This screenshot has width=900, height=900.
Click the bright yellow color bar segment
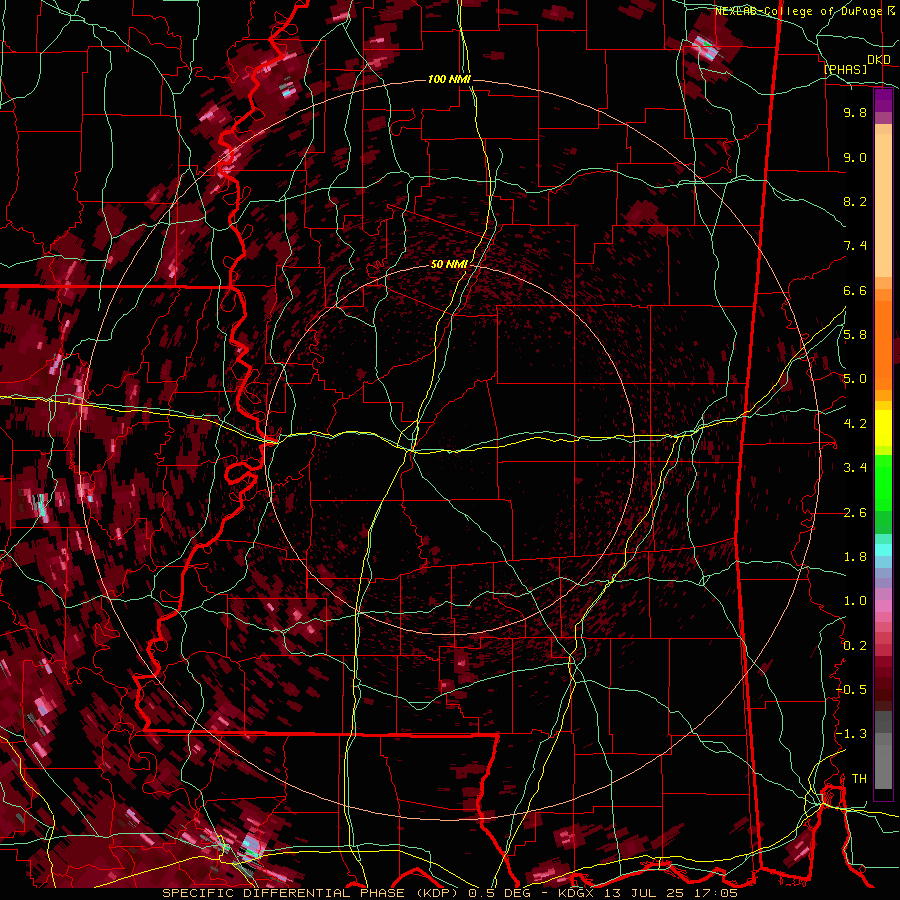pos(883,428)
